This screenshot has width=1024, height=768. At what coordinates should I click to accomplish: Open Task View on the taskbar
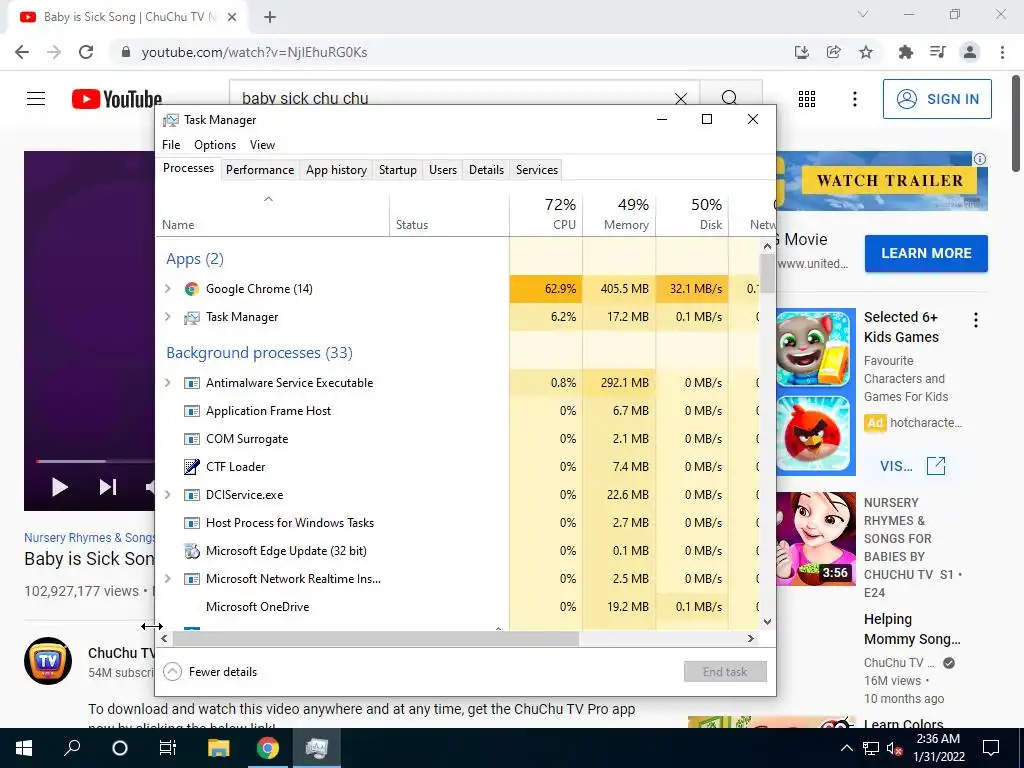click(x=168, y=748)
